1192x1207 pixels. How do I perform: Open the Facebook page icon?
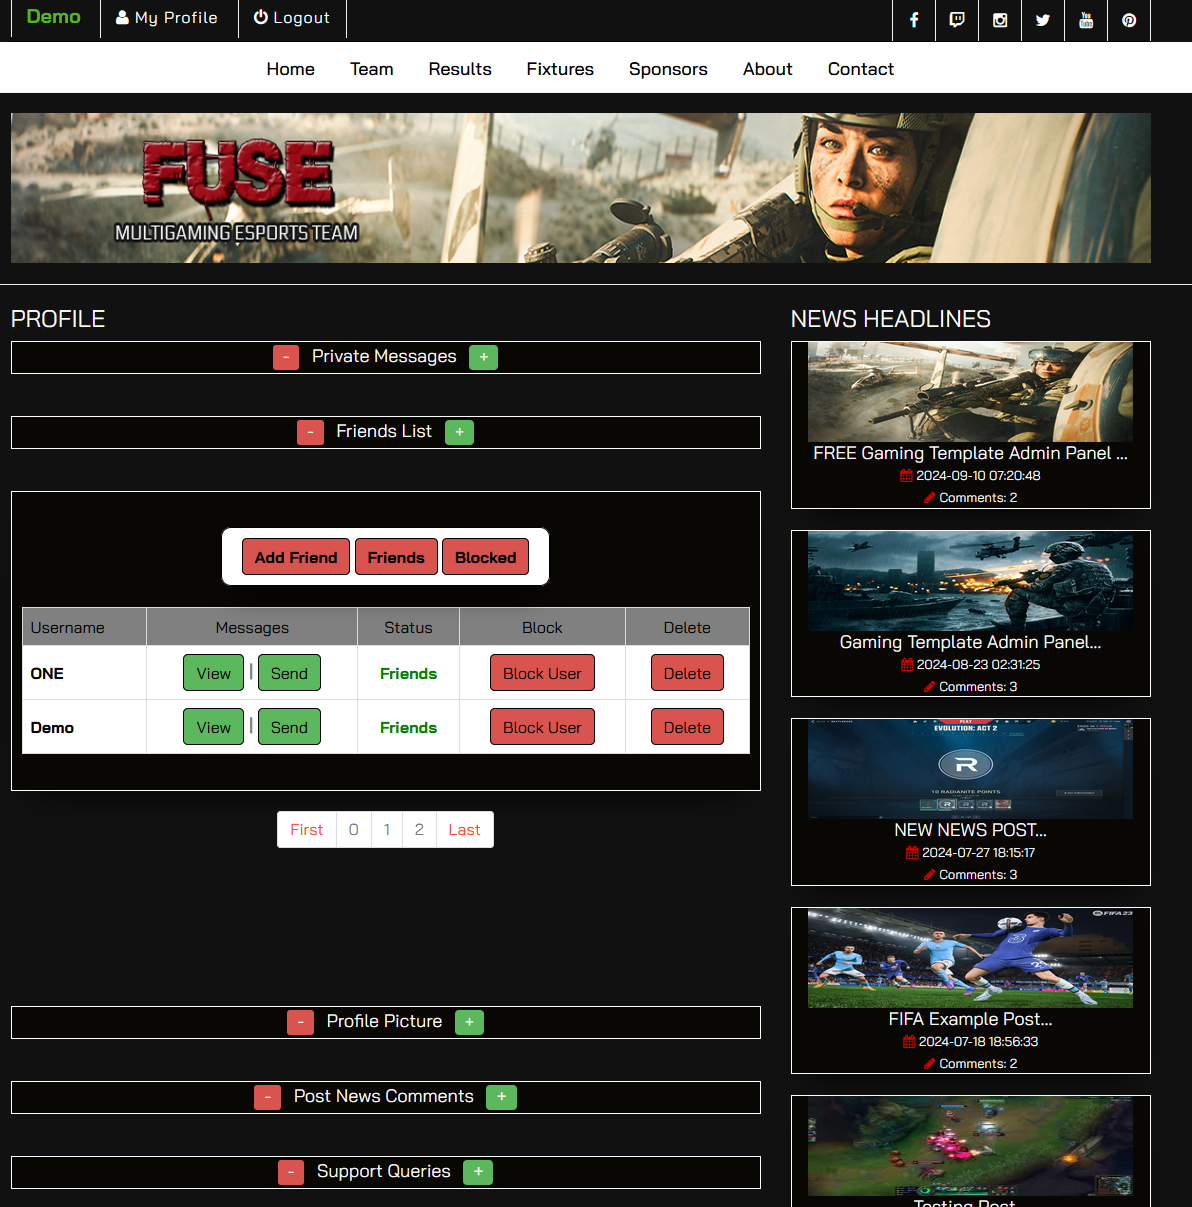click(x=914, y=20)
